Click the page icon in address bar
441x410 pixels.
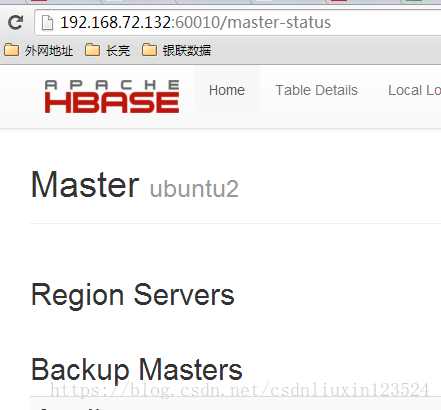pyautogui.click(x=47, y=23)
